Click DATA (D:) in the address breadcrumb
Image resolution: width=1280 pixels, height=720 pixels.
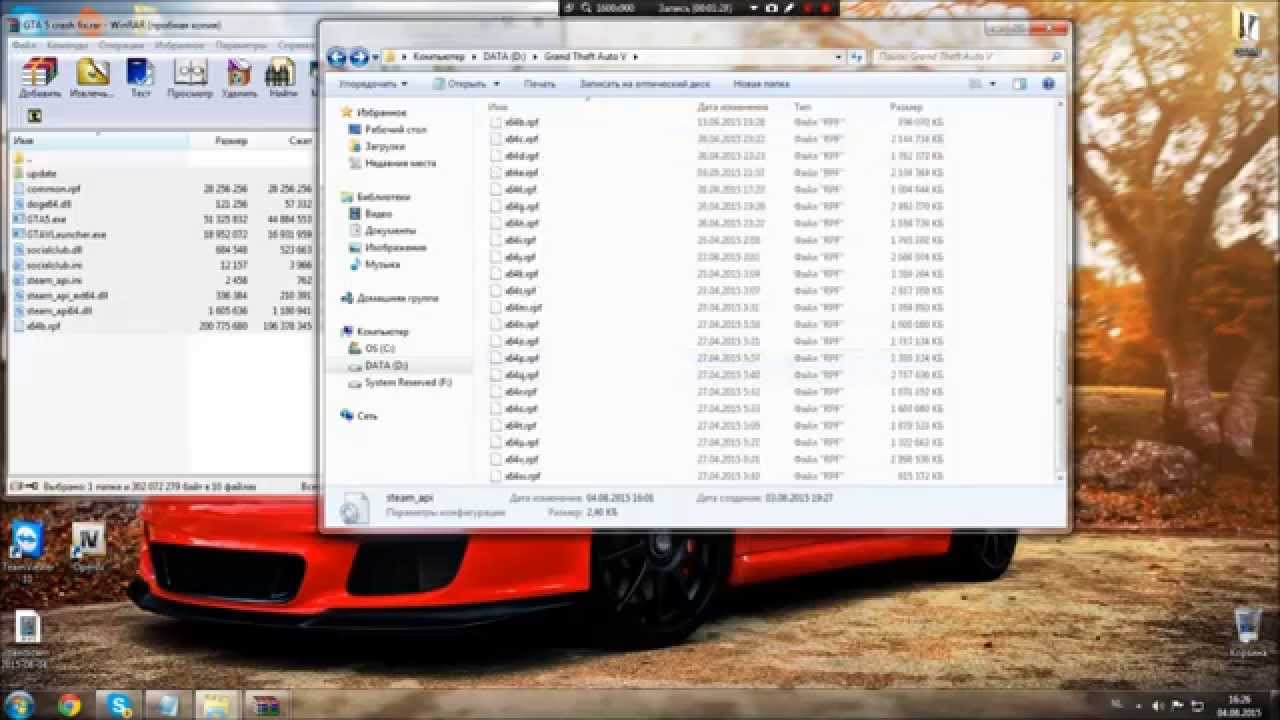tap(504, 57)
